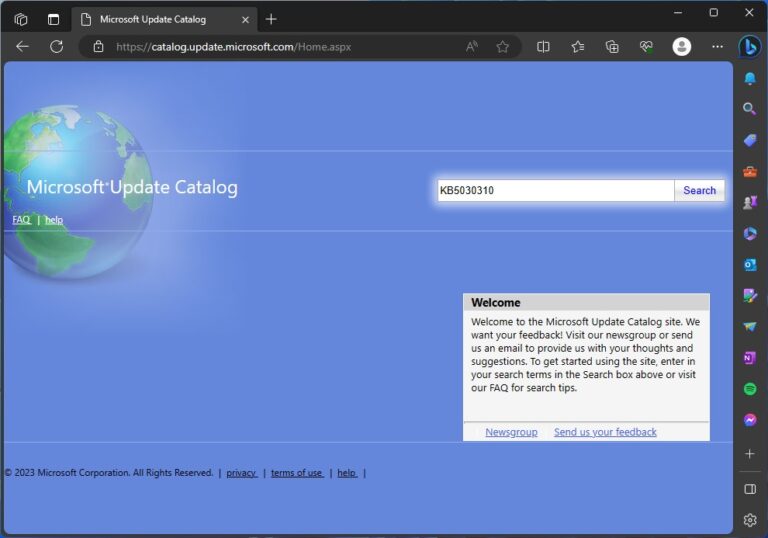Open the sidebar OneNote icon
Screen dimensions: 768x538
coord(749,358)
